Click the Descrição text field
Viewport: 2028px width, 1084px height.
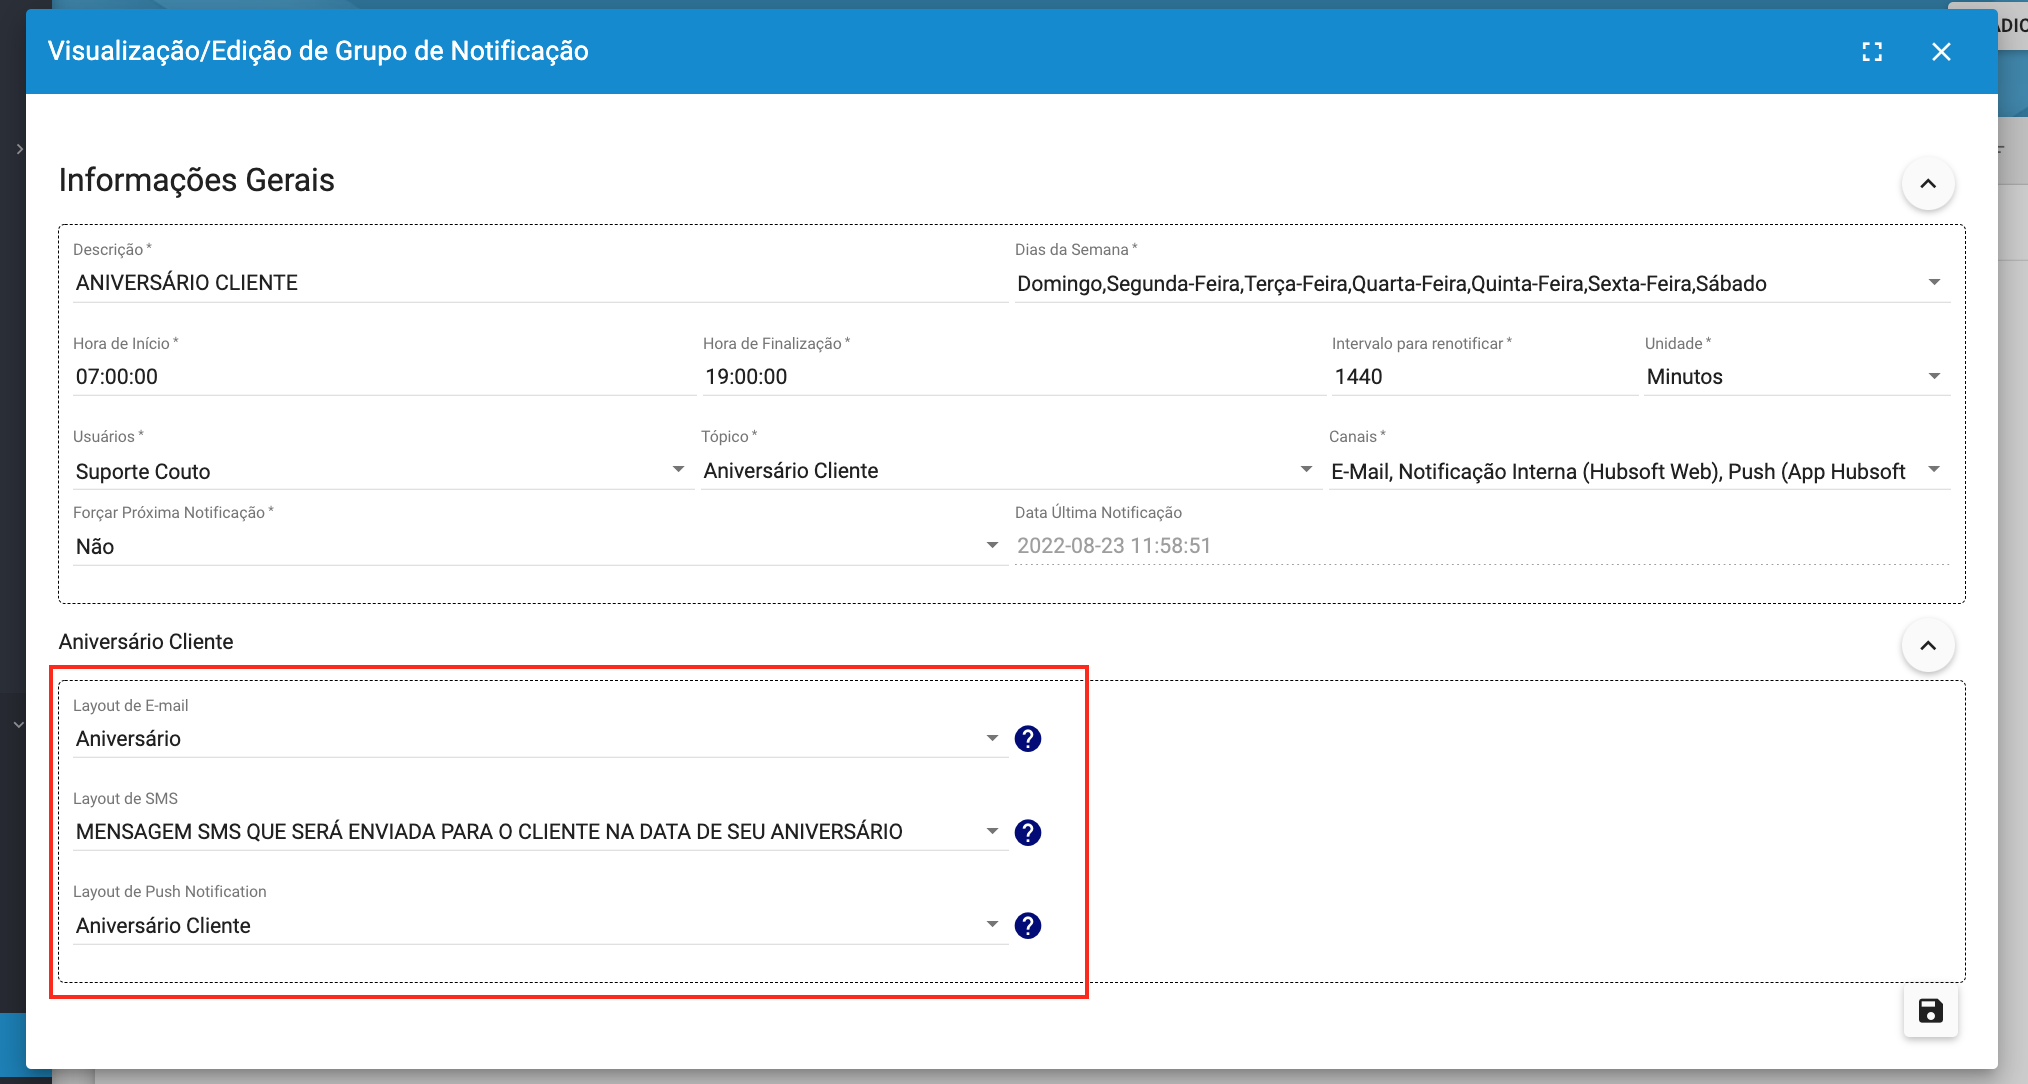click(538, 283)
